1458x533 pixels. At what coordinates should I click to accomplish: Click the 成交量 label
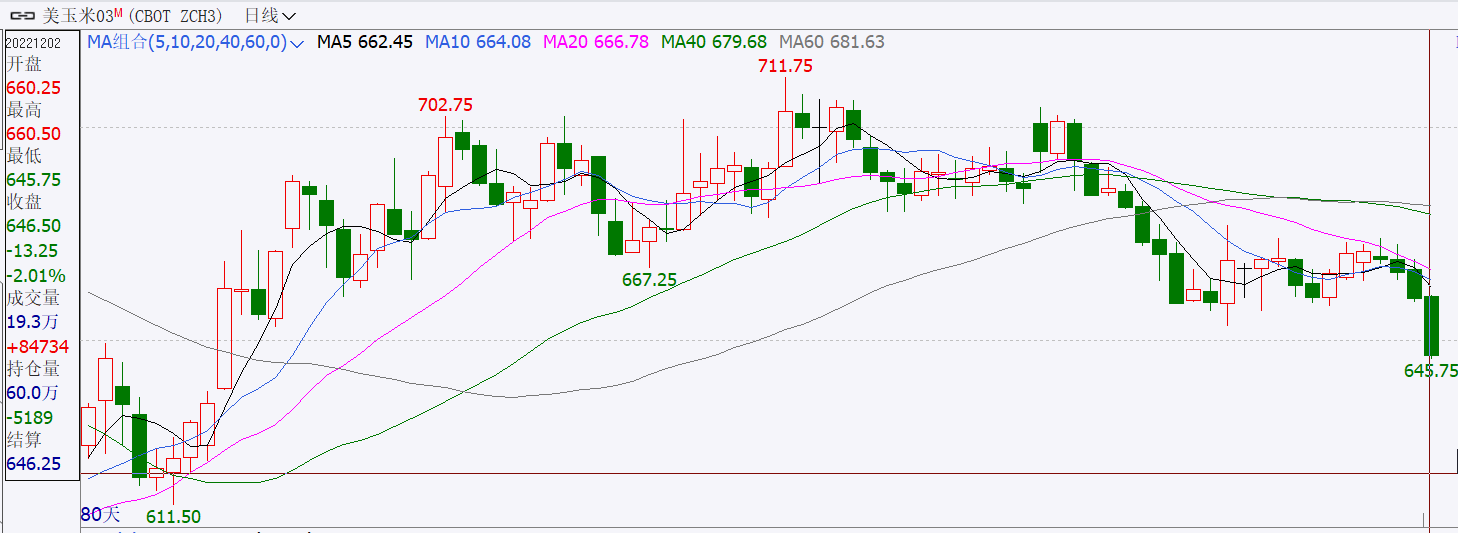[33, 298]
